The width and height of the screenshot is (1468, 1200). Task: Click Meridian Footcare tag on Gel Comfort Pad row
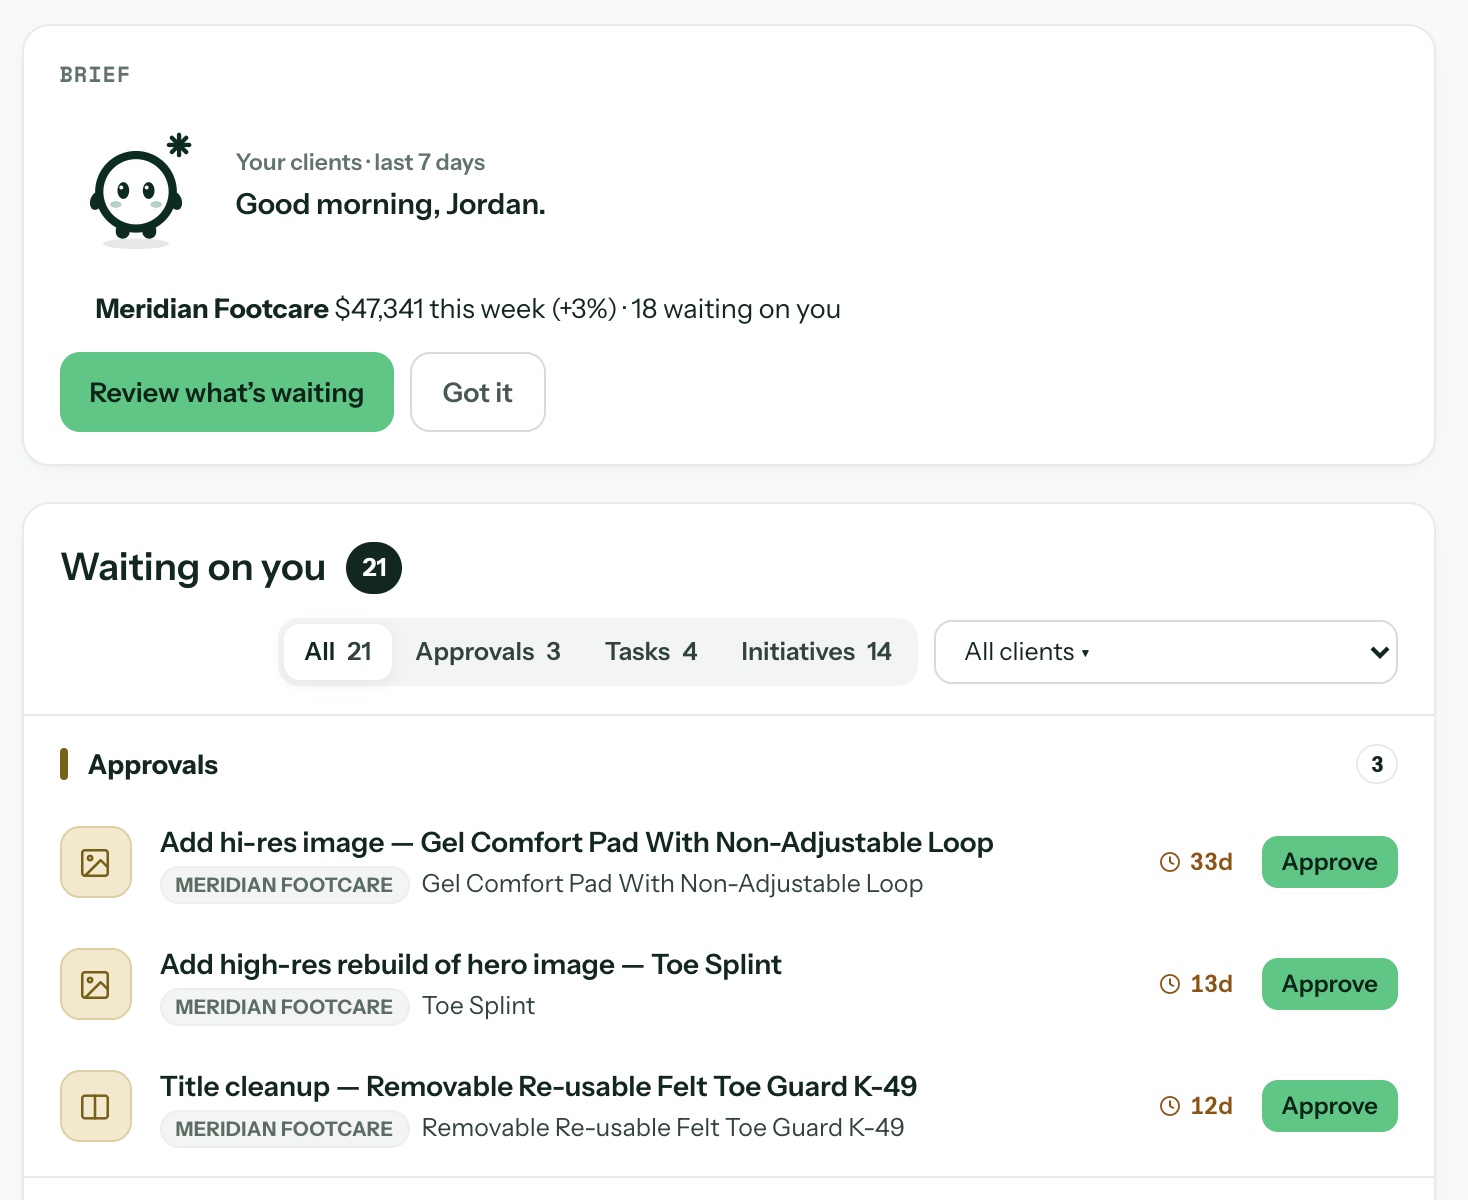[x=284, y=885]
